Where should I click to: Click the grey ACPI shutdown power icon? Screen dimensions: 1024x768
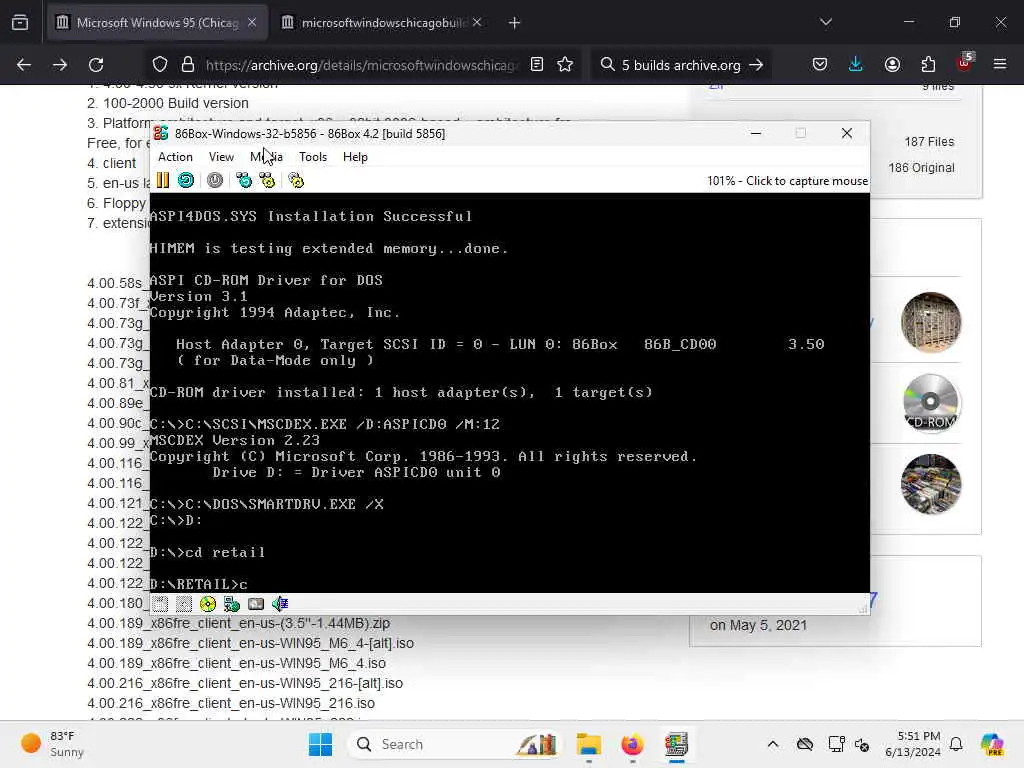(x=215, y=180)
